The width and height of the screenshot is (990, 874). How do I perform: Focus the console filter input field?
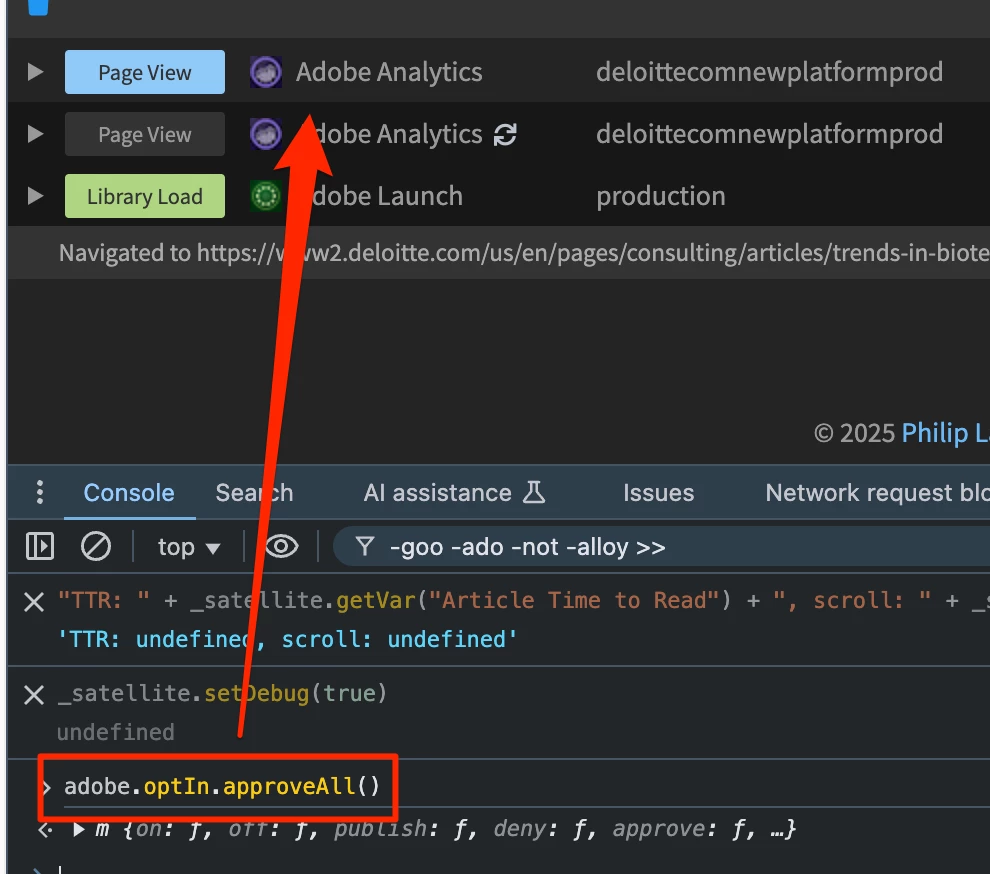[660, 547]
